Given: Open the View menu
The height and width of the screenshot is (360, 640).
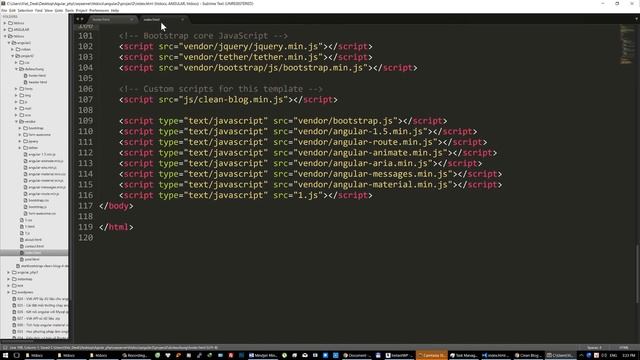Looking at the screenshot, I should [x=49, y=10].
